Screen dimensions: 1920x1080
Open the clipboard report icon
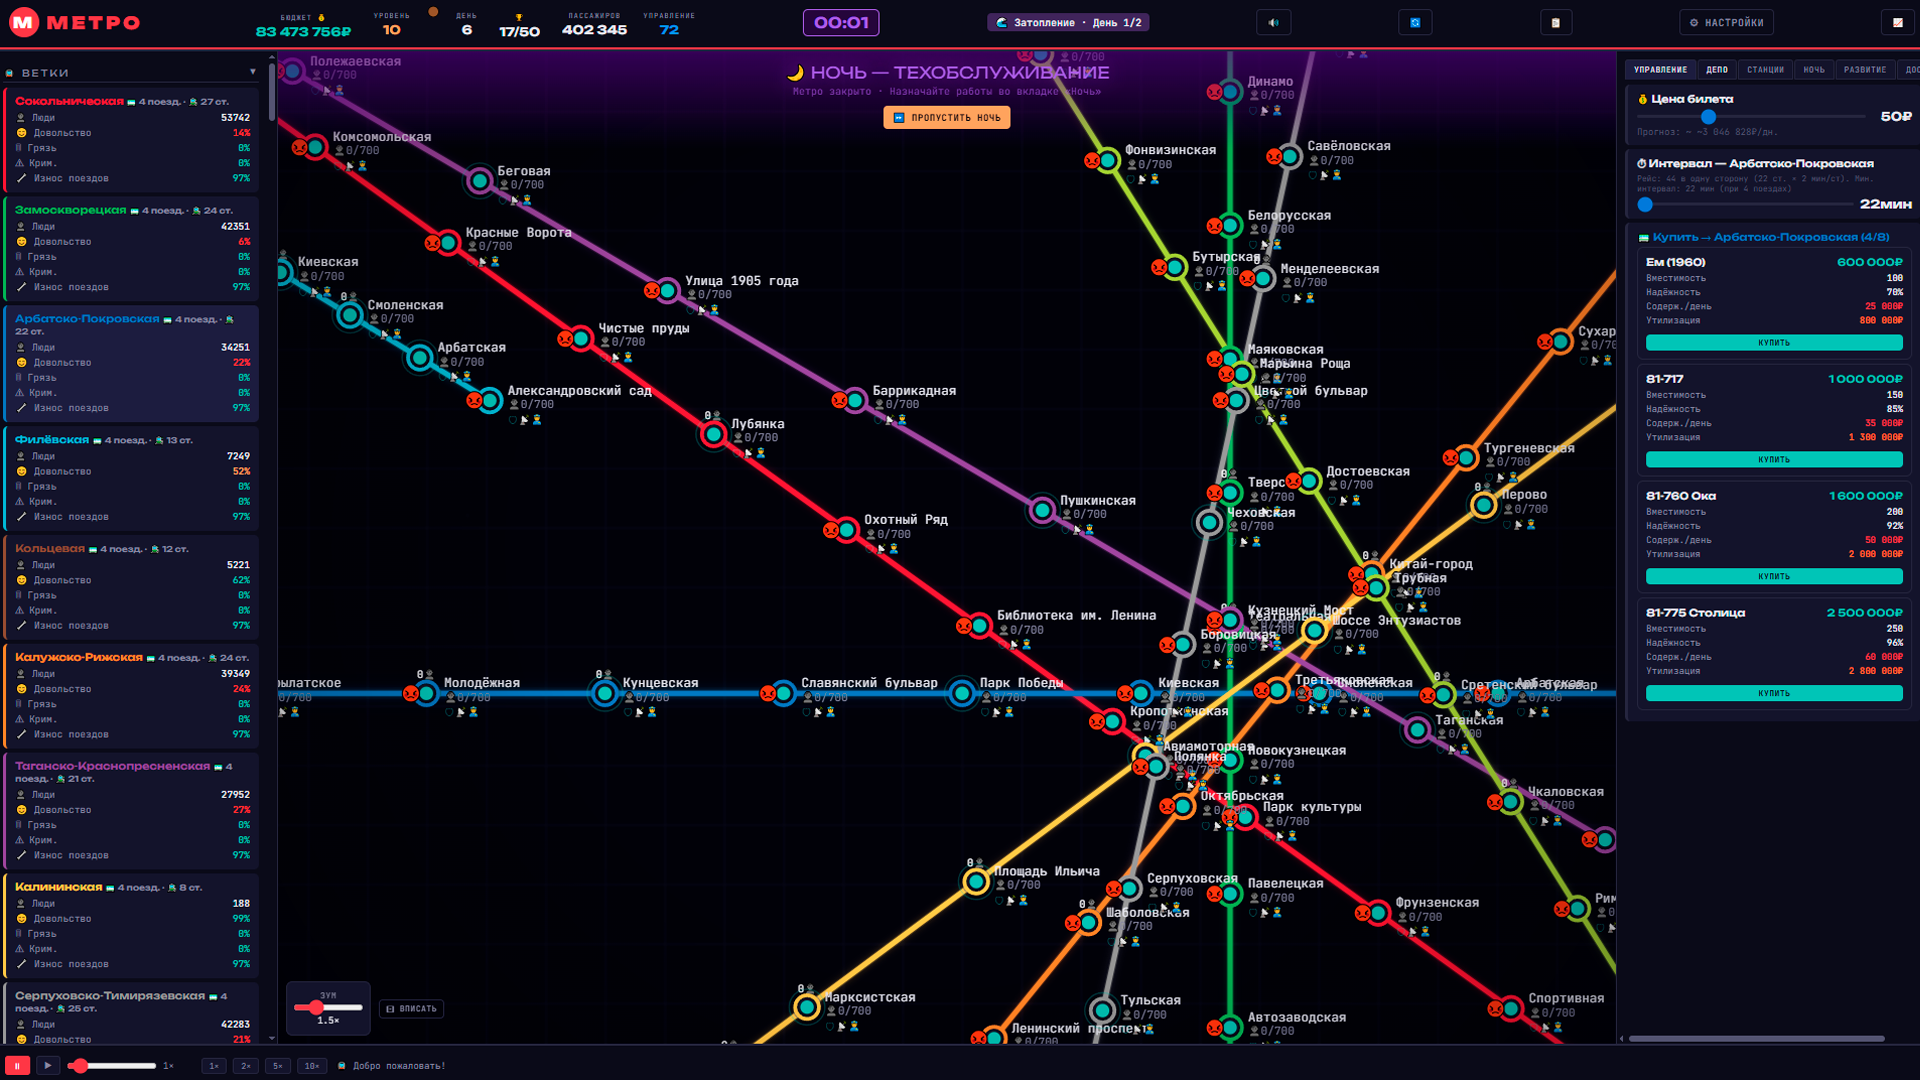click(x=1555, y=23)
